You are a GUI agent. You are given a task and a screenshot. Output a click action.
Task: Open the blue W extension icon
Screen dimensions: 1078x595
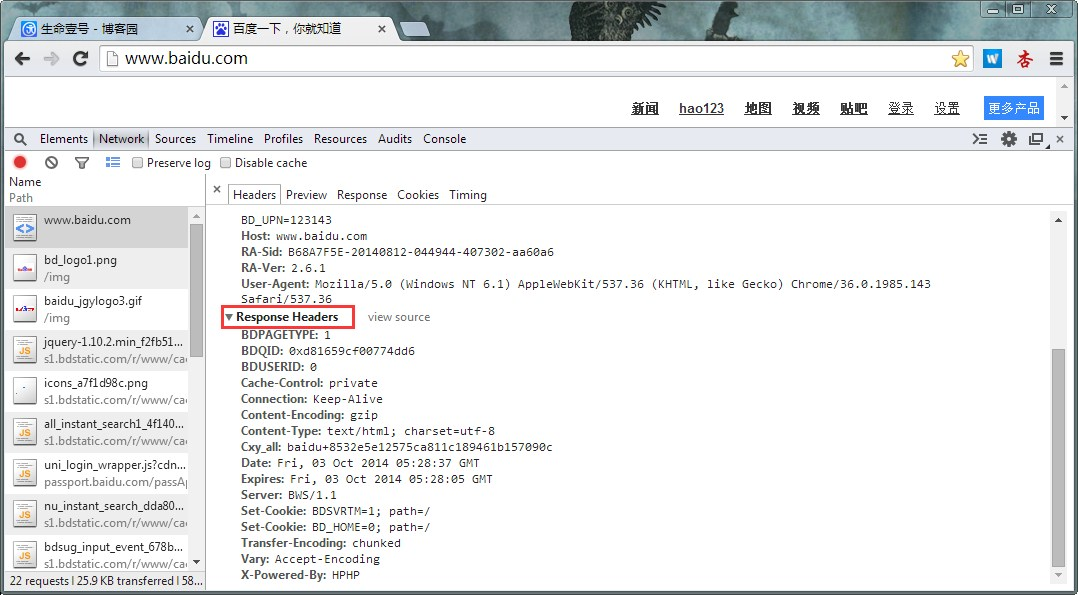point(992,59)
